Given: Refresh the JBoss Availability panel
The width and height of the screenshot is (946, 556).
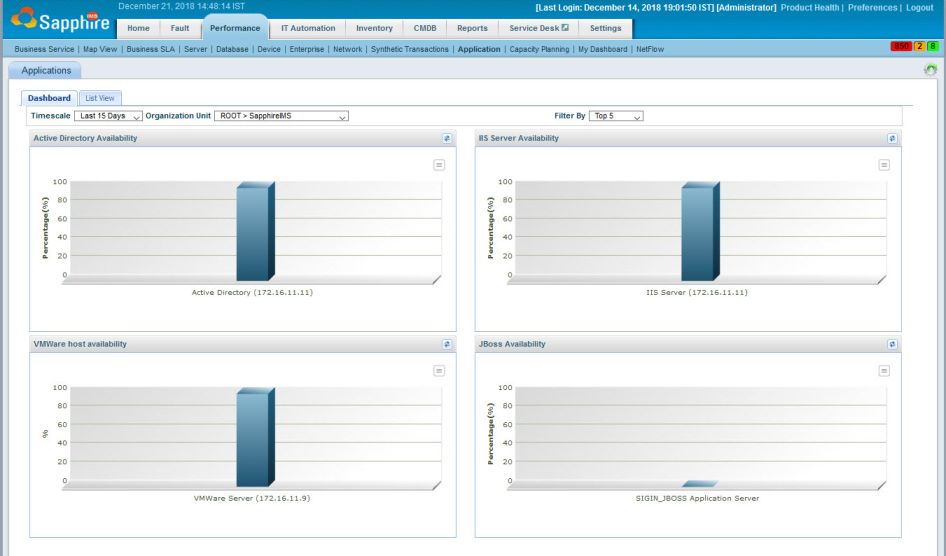Looking at the screenshot, I should (892, 344).
